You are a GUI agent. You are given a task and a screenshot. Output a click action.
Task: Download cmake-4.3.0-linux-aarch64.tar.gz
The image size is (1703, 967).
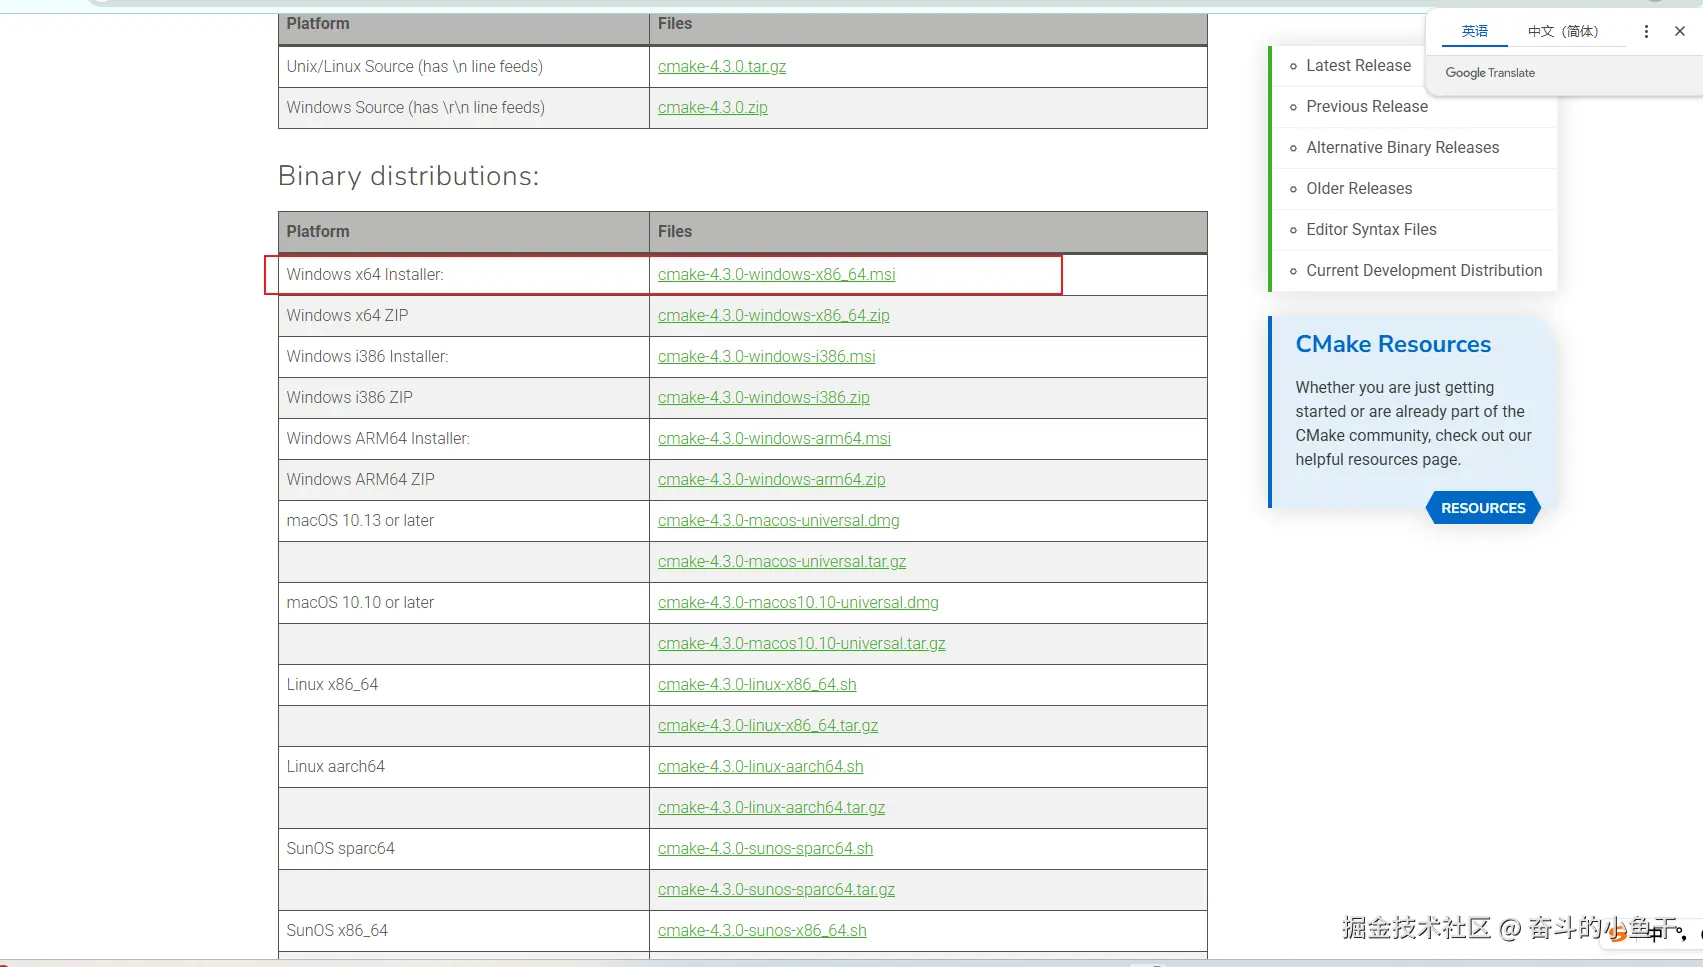click(772, 808)
